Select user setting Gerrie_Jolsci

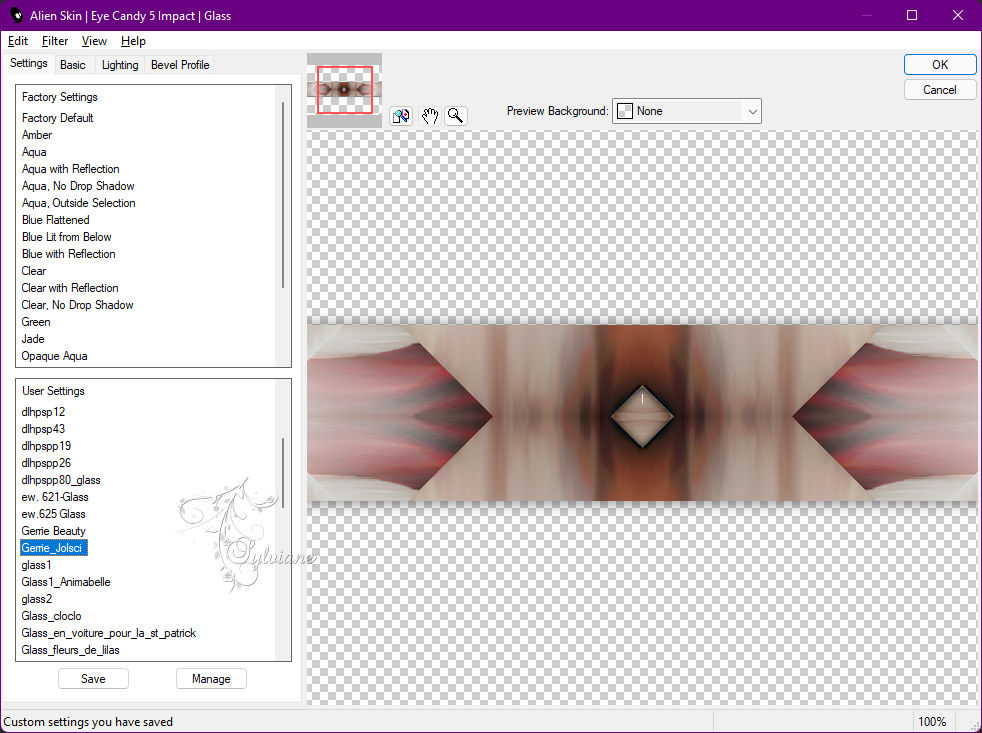pos(53,548)
